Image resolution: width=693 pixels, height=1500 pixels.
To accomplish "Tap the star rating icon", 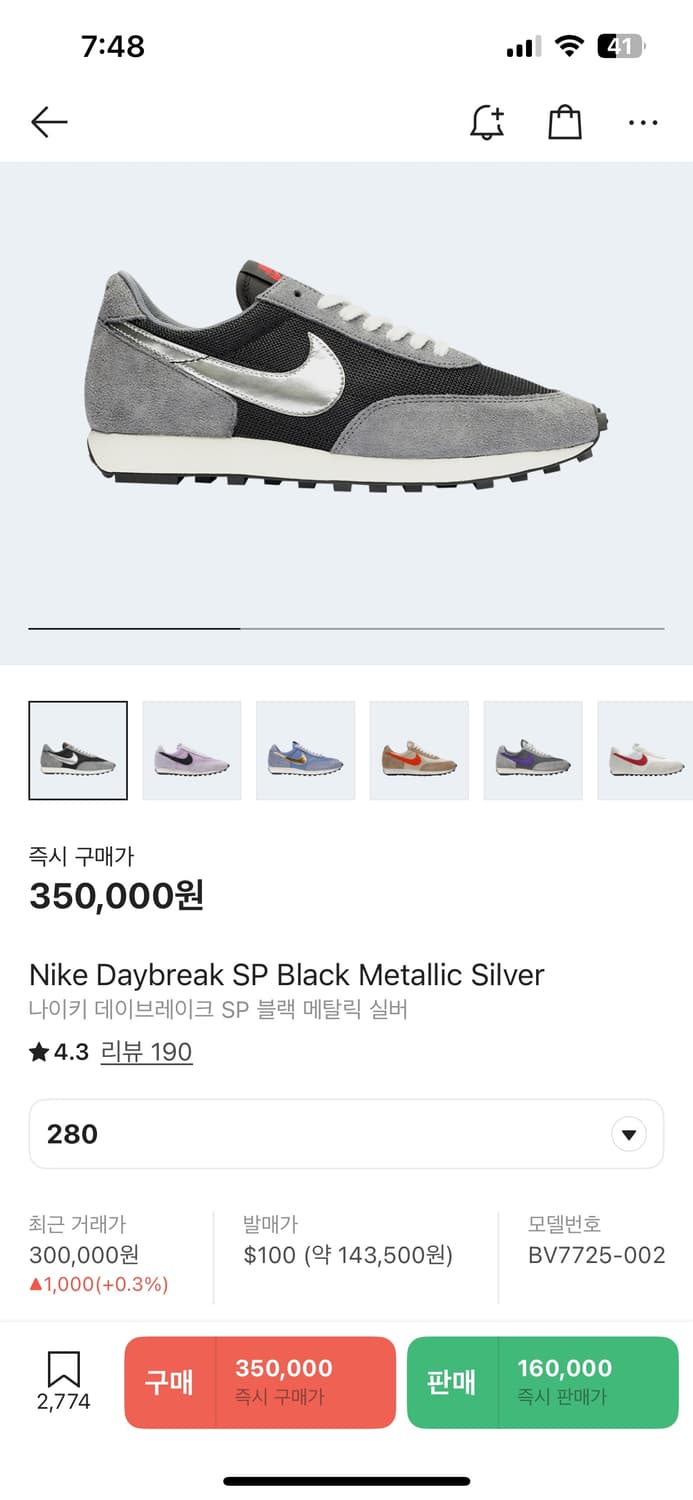I will 39,1052.
